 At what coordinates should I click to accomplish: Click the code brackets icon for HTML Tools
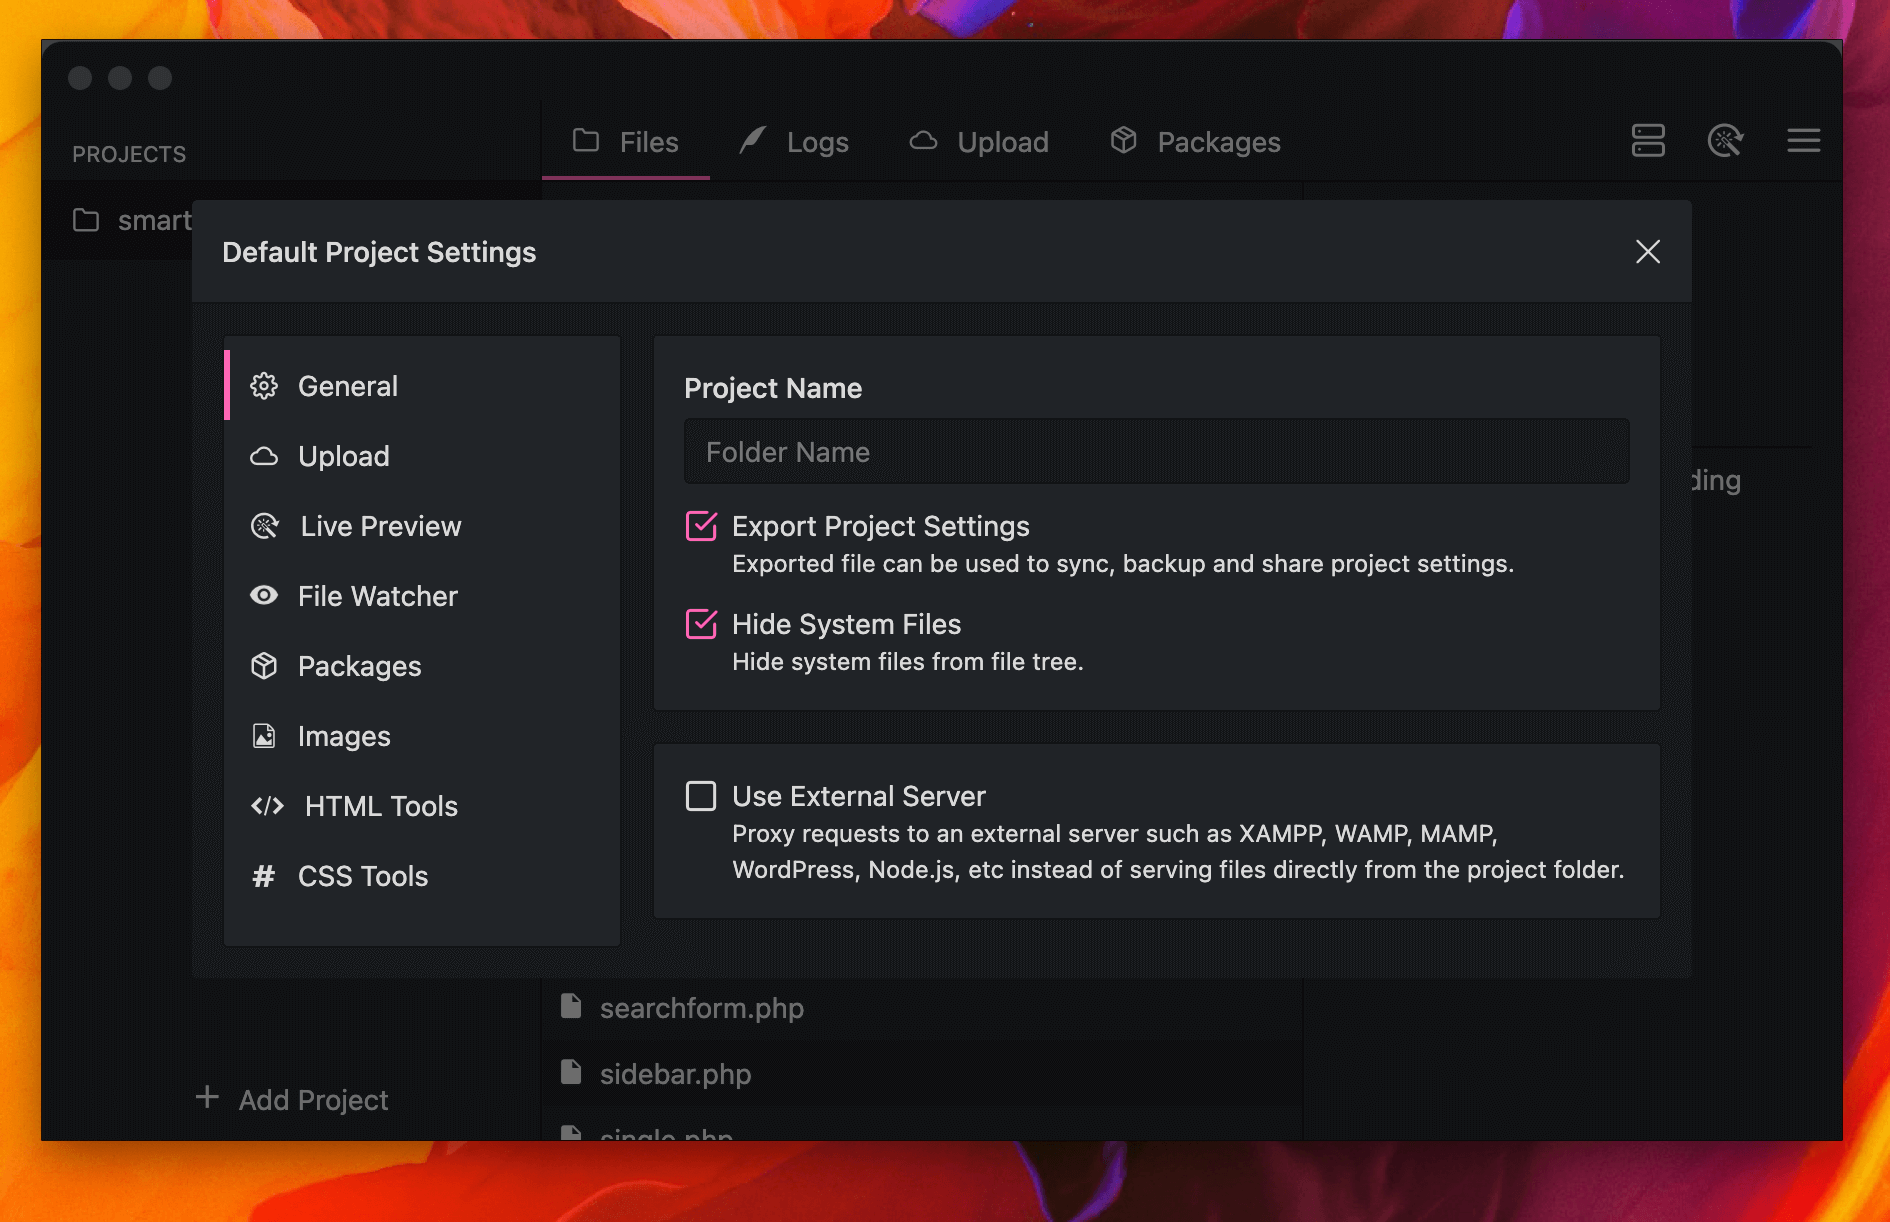pos(267,806)
